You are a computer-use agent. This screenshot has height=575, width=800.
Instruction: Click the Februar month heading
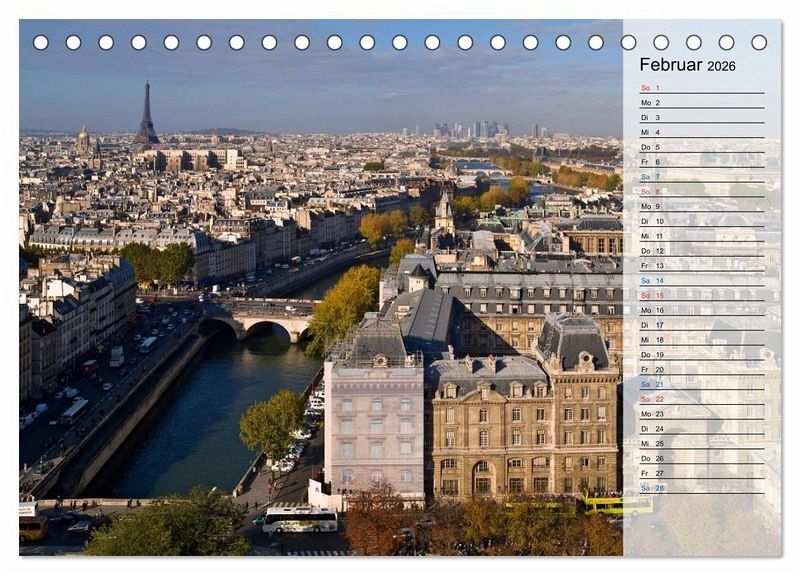[671, 65]
